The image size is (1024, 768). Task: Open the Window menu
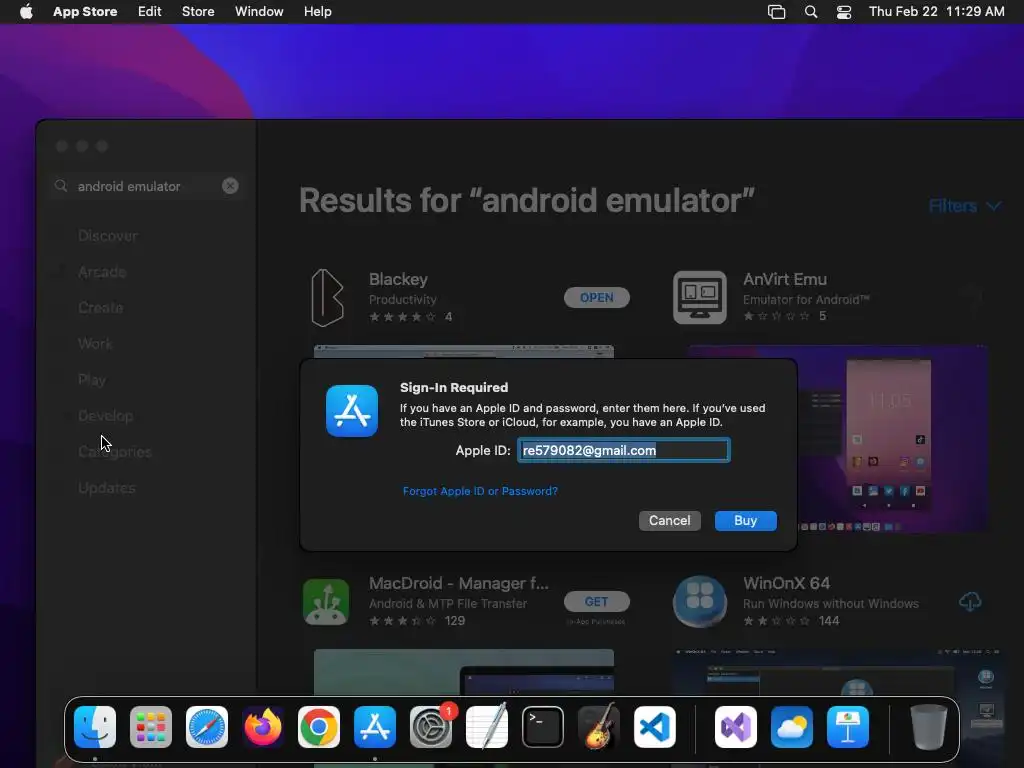259,12
